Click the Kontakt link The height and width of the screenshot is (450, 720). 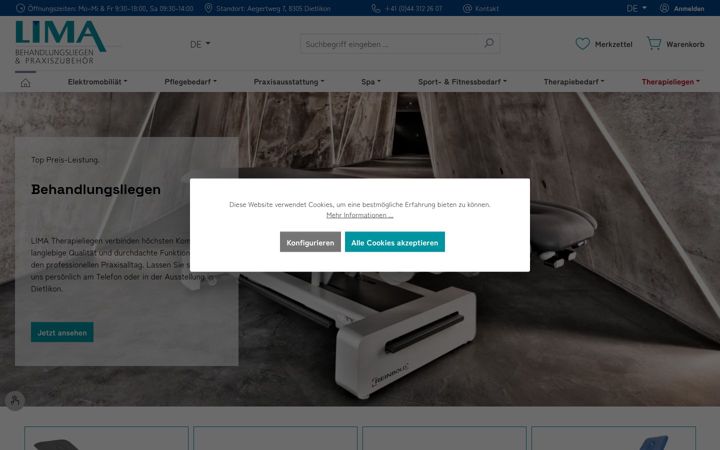[487, 8]
